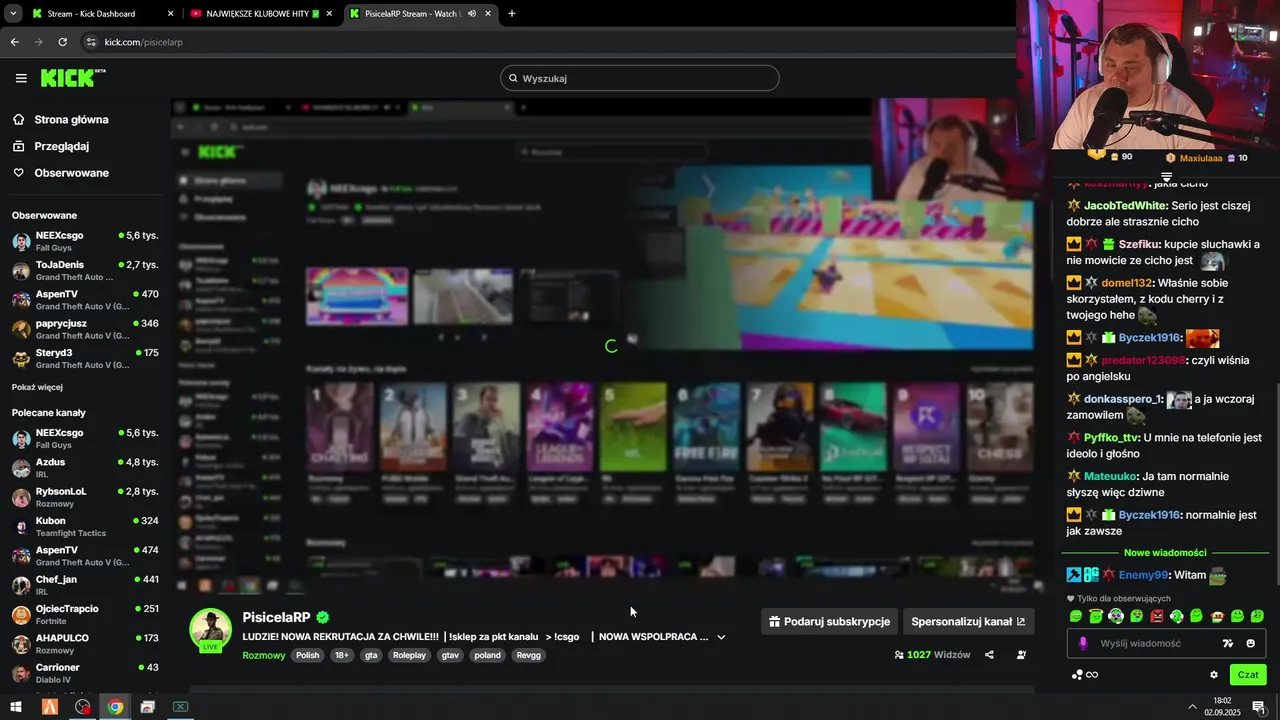Switch to NAJWIĘKSZE KLUBOWE HITY tab
Viewport: 1280px width, 720px height.
point(260,14)
